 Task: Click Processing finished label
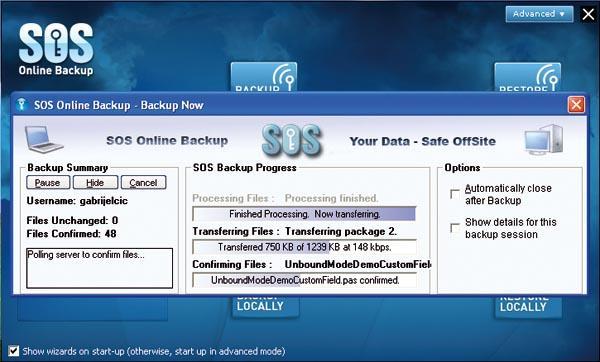[x=331, y=198]
